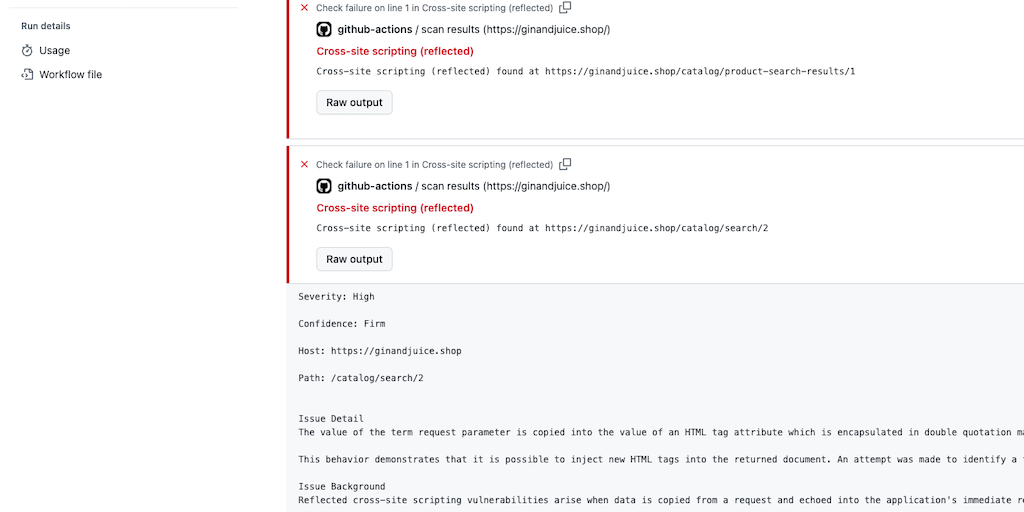This screenshot has width=1024, height=512.
Task: Click github-actions name in catalog/search/2 annotation
Action: (374, 186)
